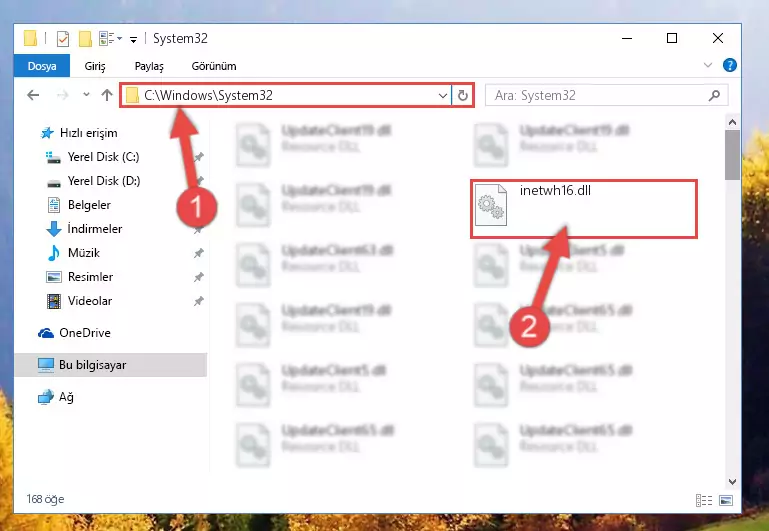Click the vertical scrollbar thumb
This screenshot has height=531, width=769.
click(x=732, y=155)
